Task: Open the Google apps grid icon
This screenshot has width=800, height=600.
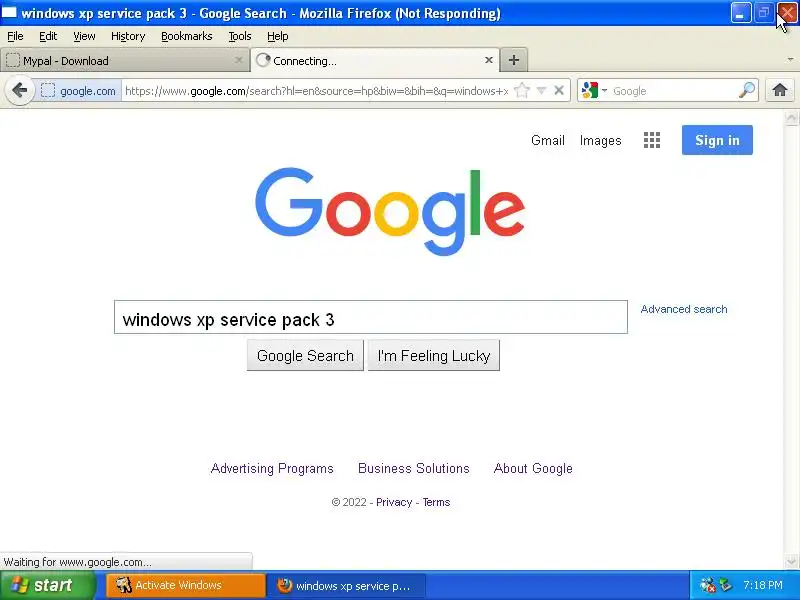Action: pyautogui.click(x=652, y=140)
